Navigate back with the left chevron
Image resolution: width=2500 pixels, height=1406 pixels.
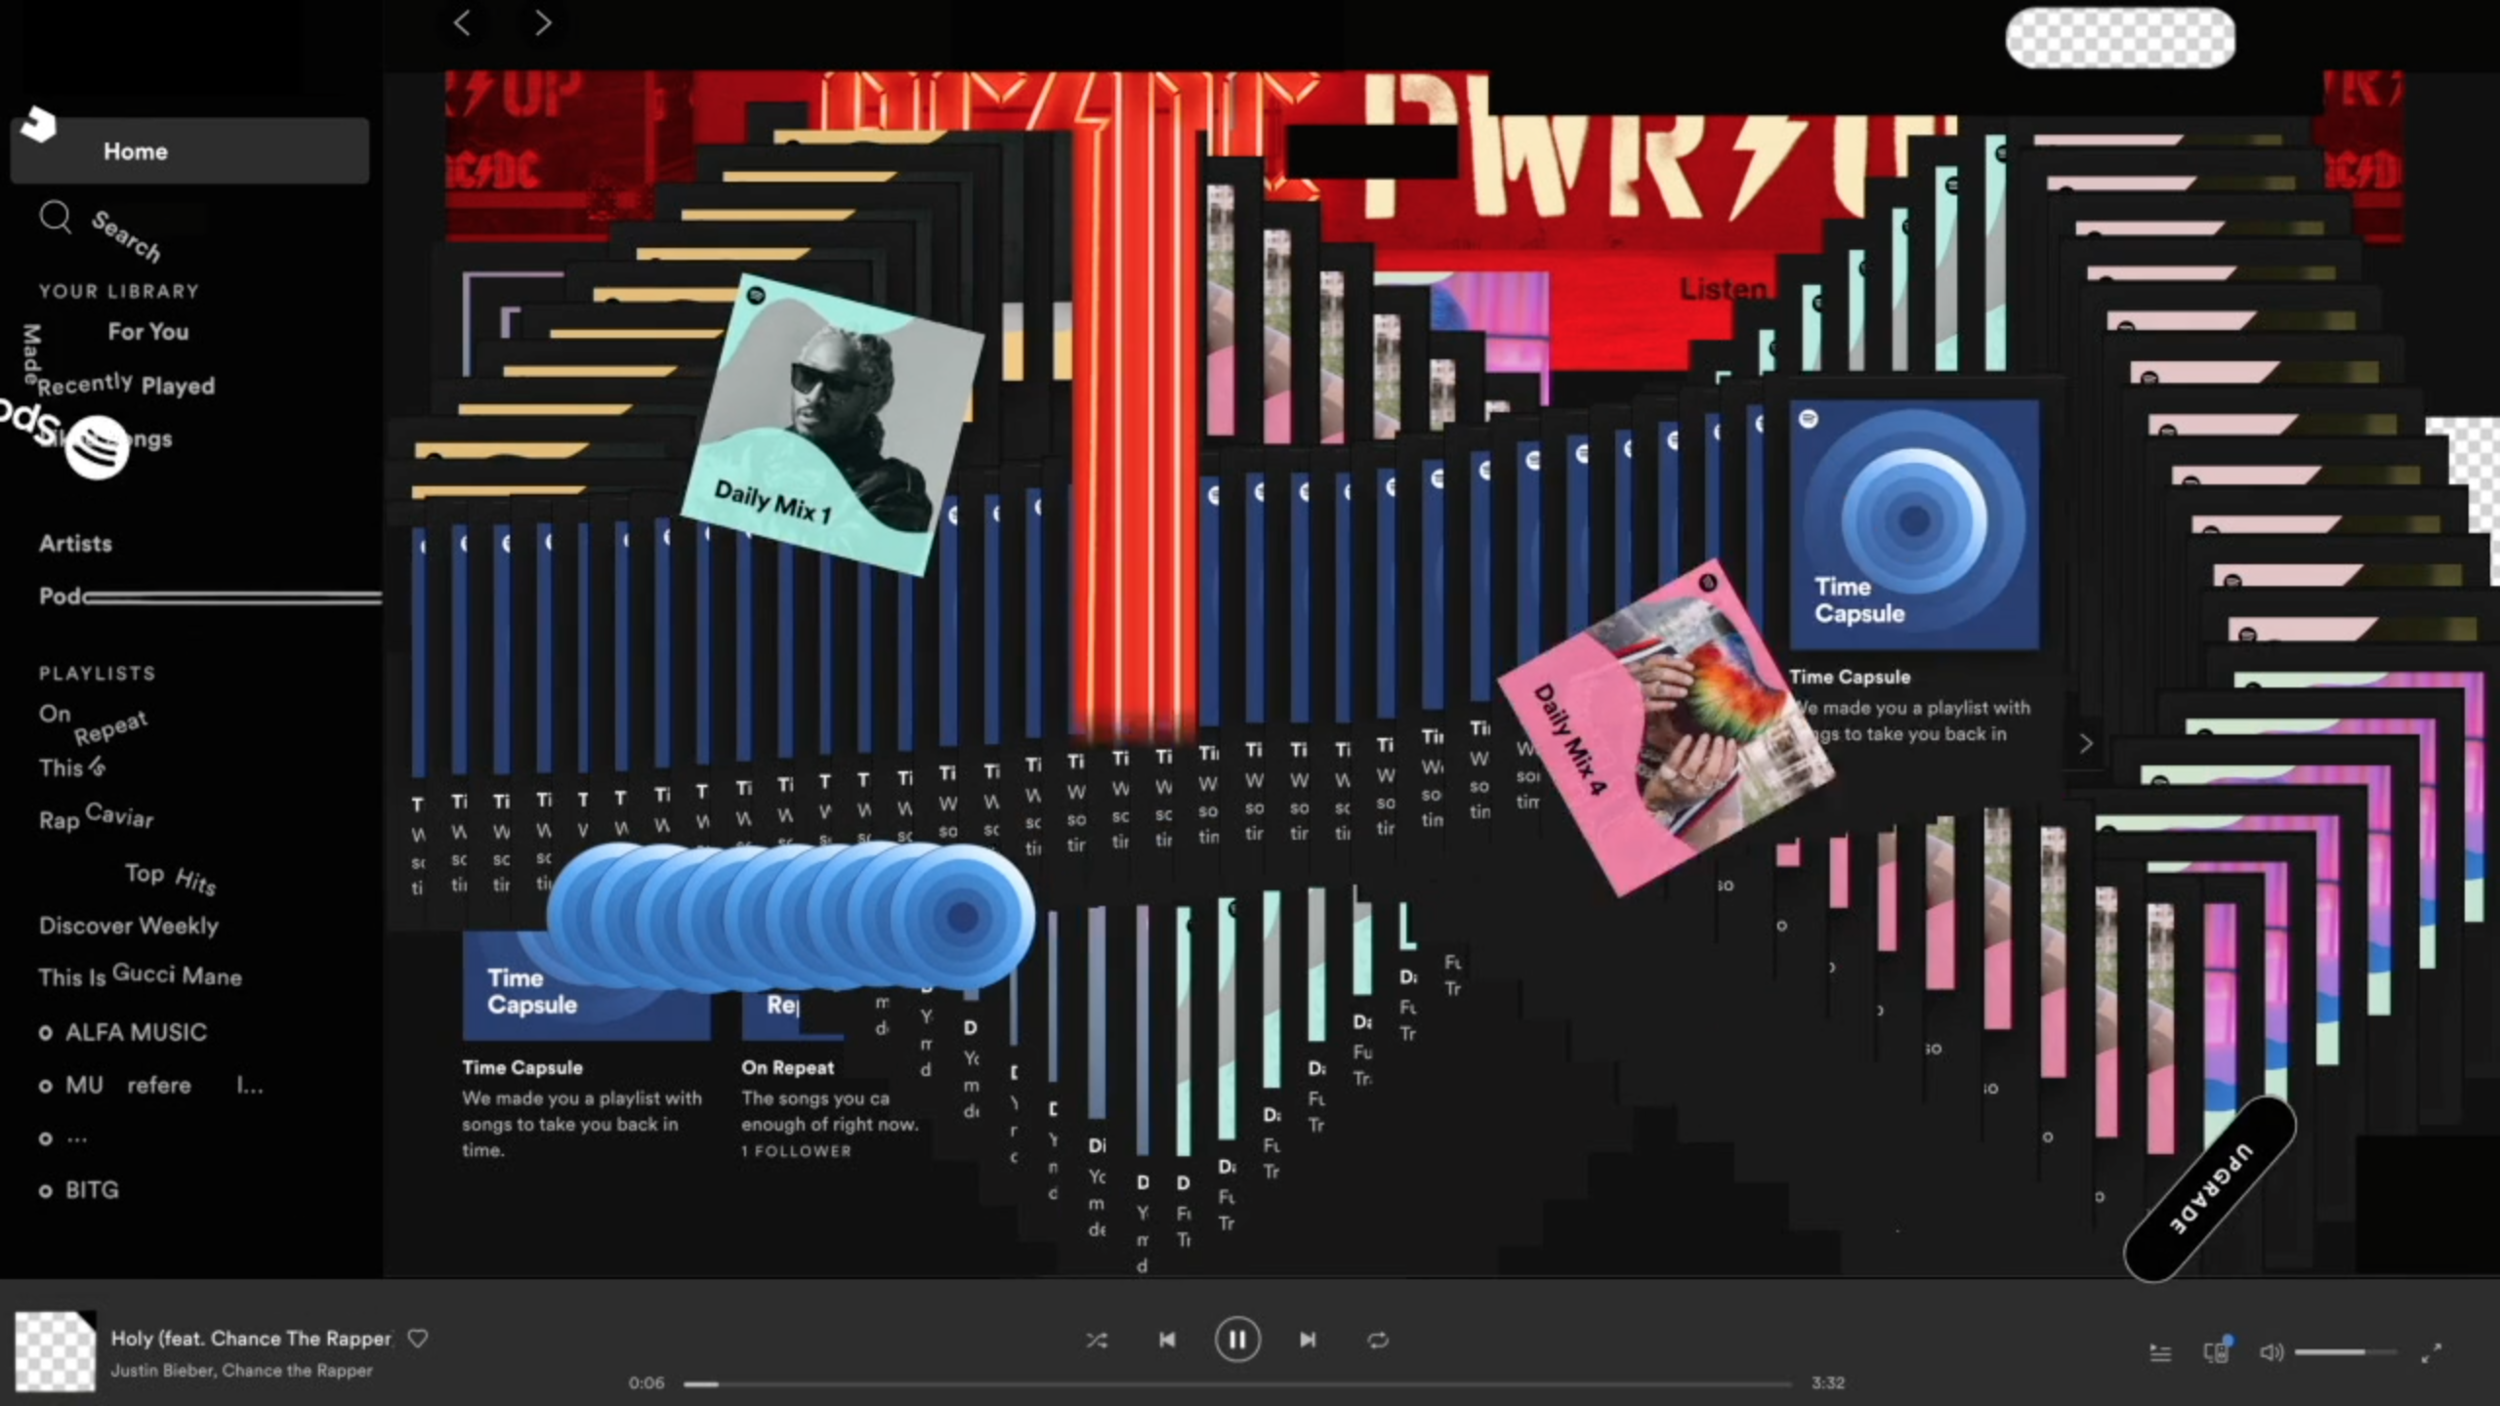pos(462,23)
